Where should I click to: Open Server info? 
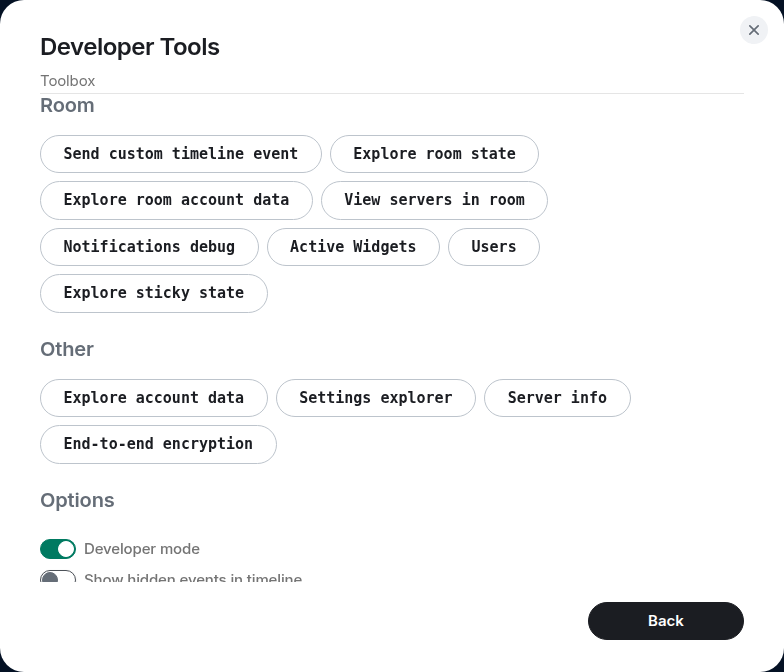pyautogui.click(x=557, y=398)
